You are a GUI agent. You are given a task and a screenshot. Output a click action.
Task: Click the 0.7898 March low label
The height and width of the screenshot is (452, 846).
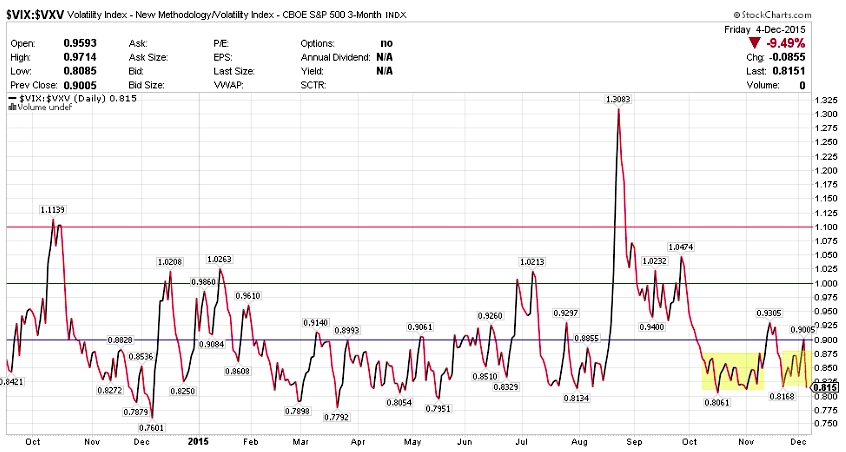pyautogui.click(x=297, y=411)
